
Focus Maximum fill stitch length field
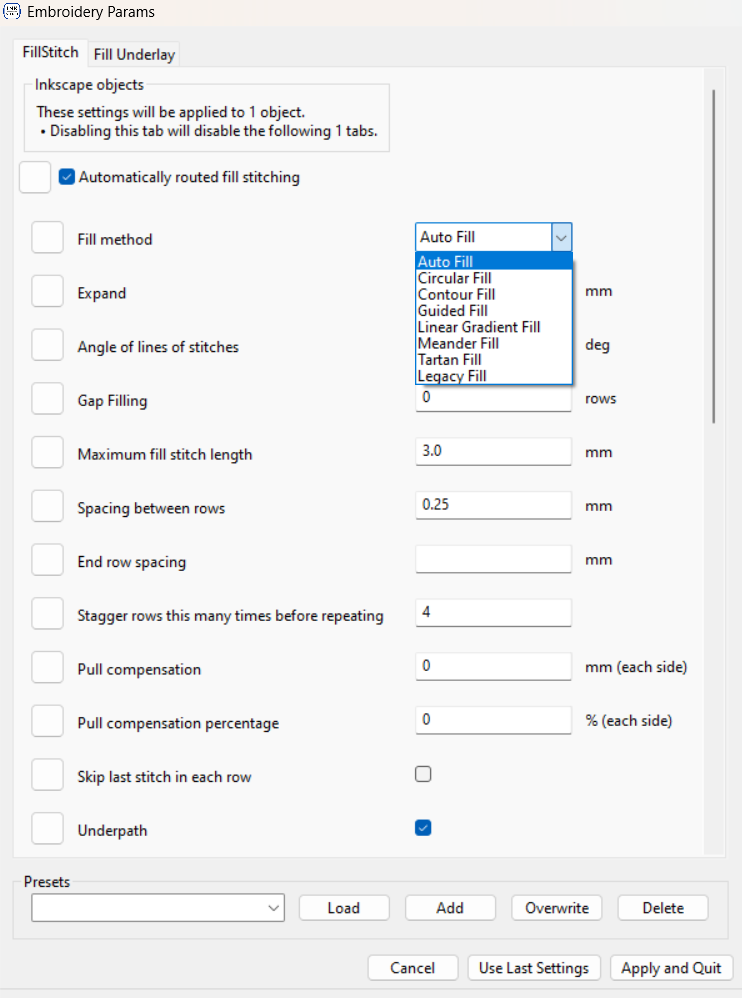point(494,451)
